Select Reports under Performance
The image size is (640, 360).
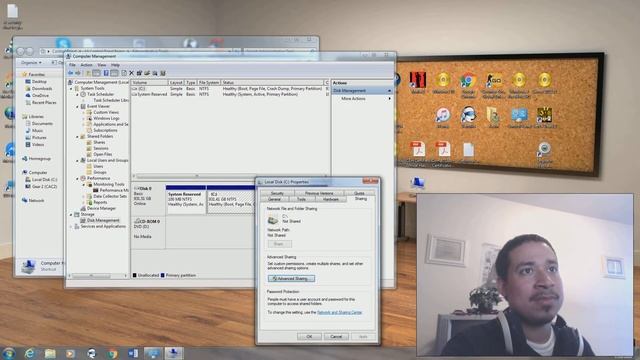coord(100,202)
